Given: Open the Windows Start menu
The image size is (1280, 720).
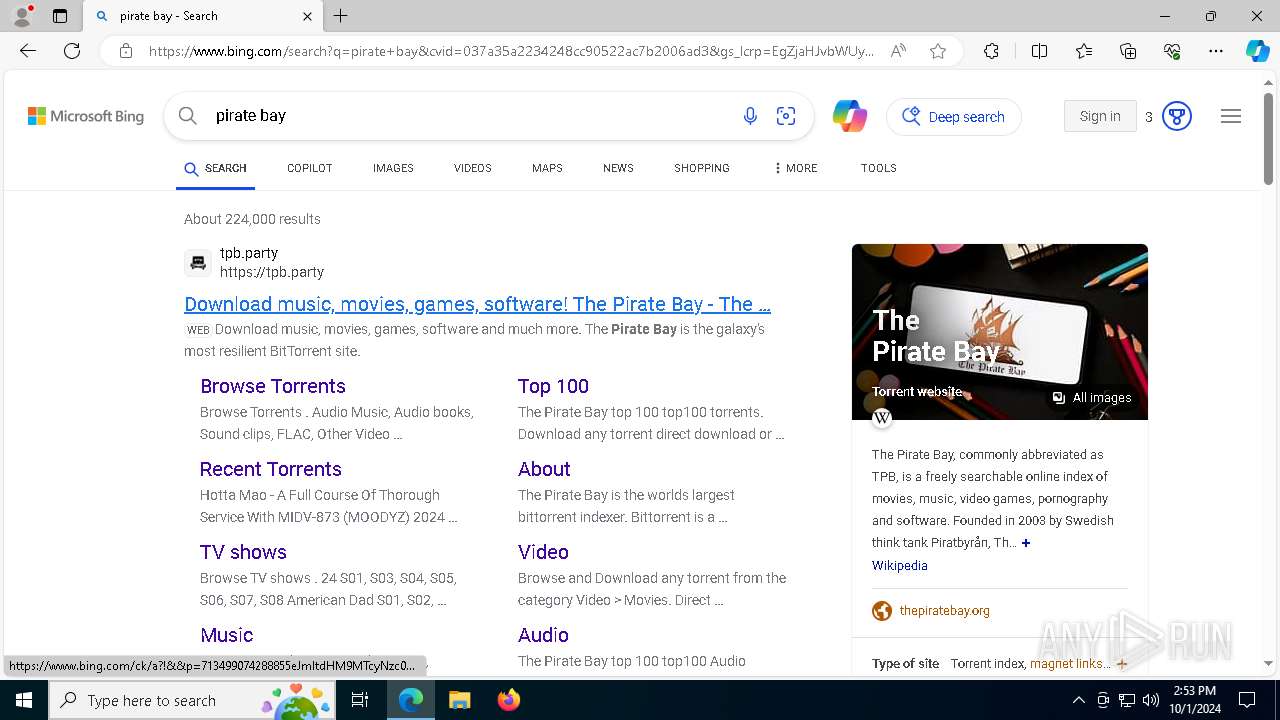Looking at the screenshot, I should pos(24,700).
